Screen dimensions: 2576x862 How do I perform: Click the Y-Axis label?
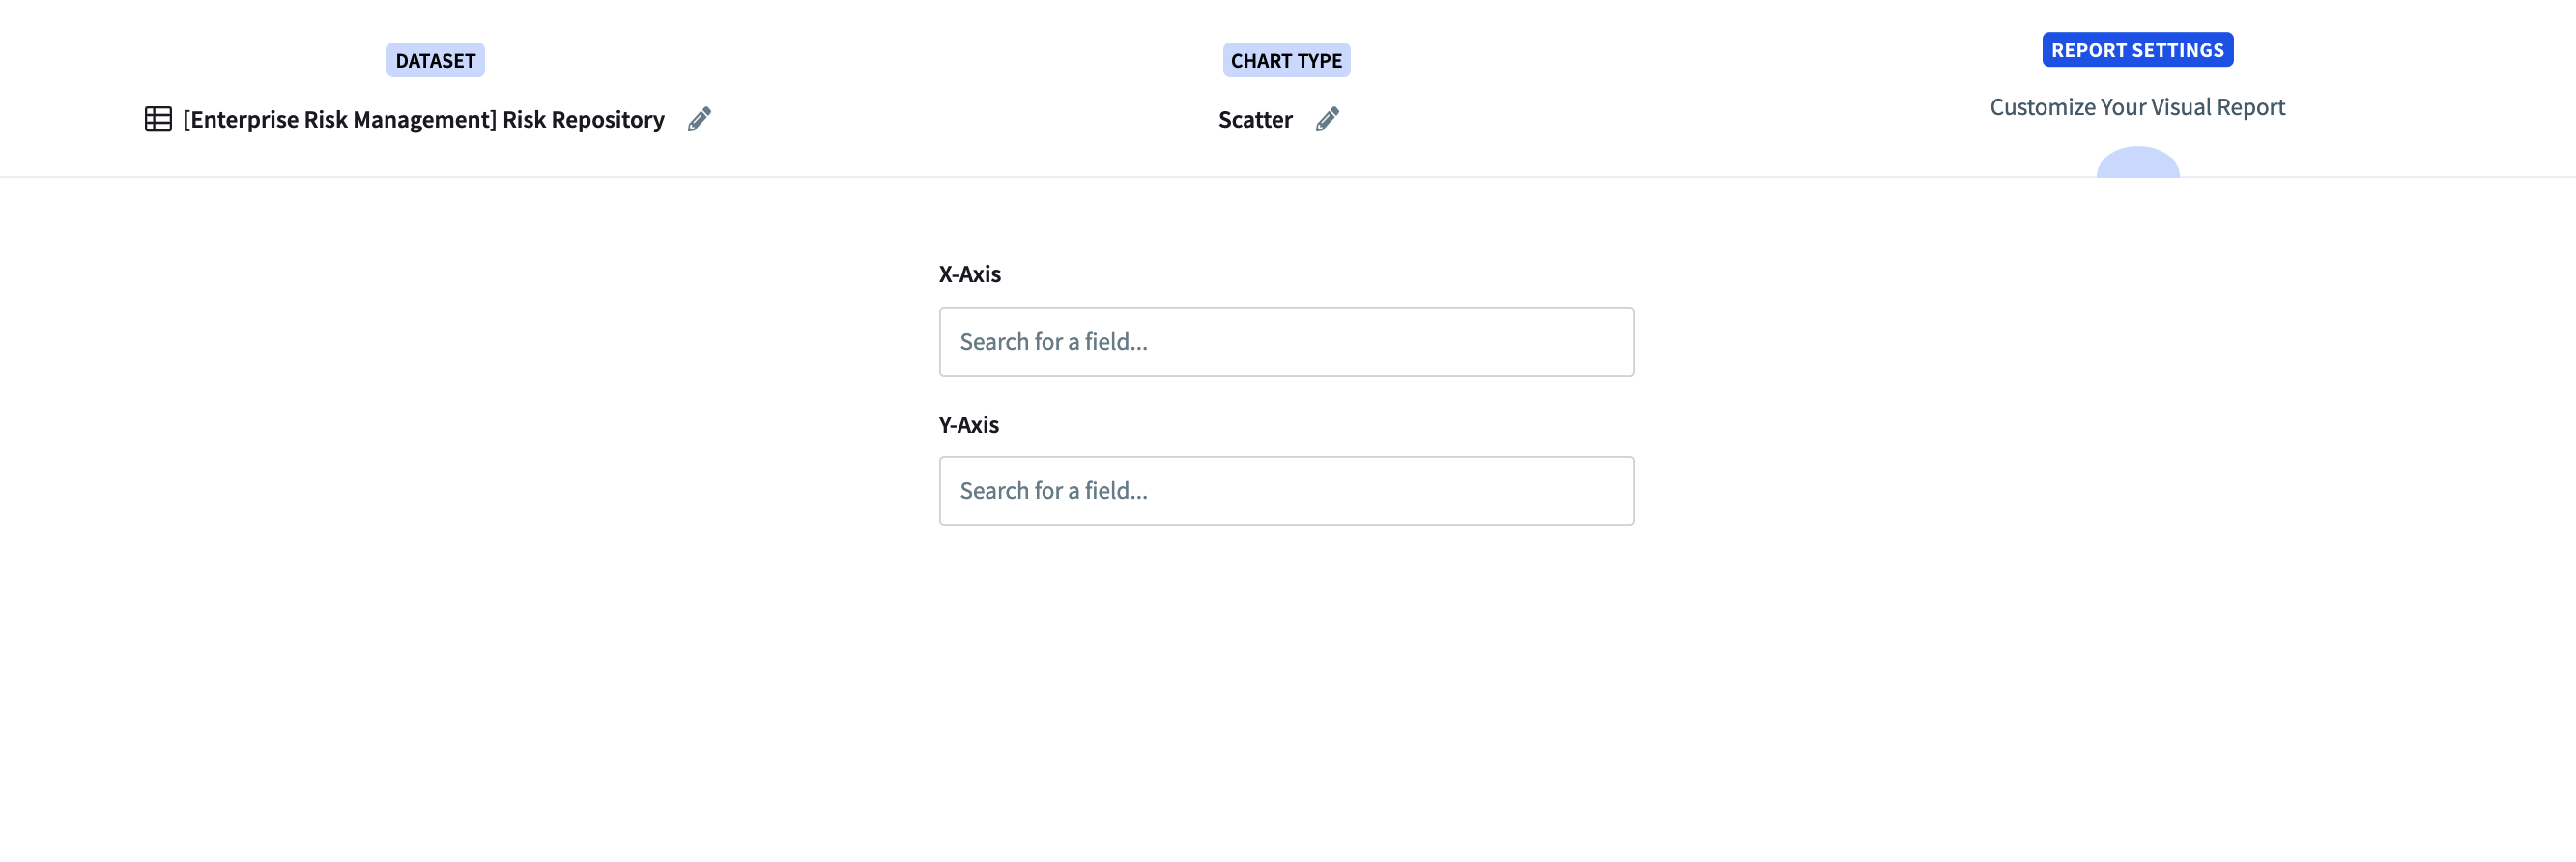pos(968,425)
